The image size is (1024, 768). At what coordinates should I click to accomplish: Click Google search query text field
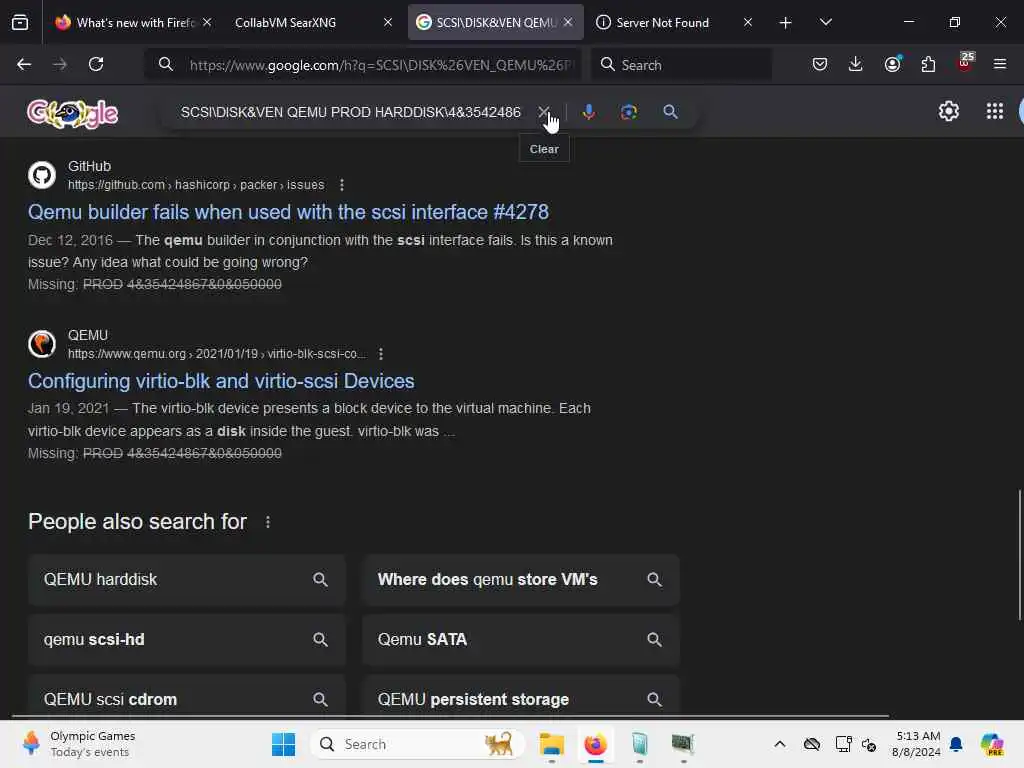(x=351, y=112)
